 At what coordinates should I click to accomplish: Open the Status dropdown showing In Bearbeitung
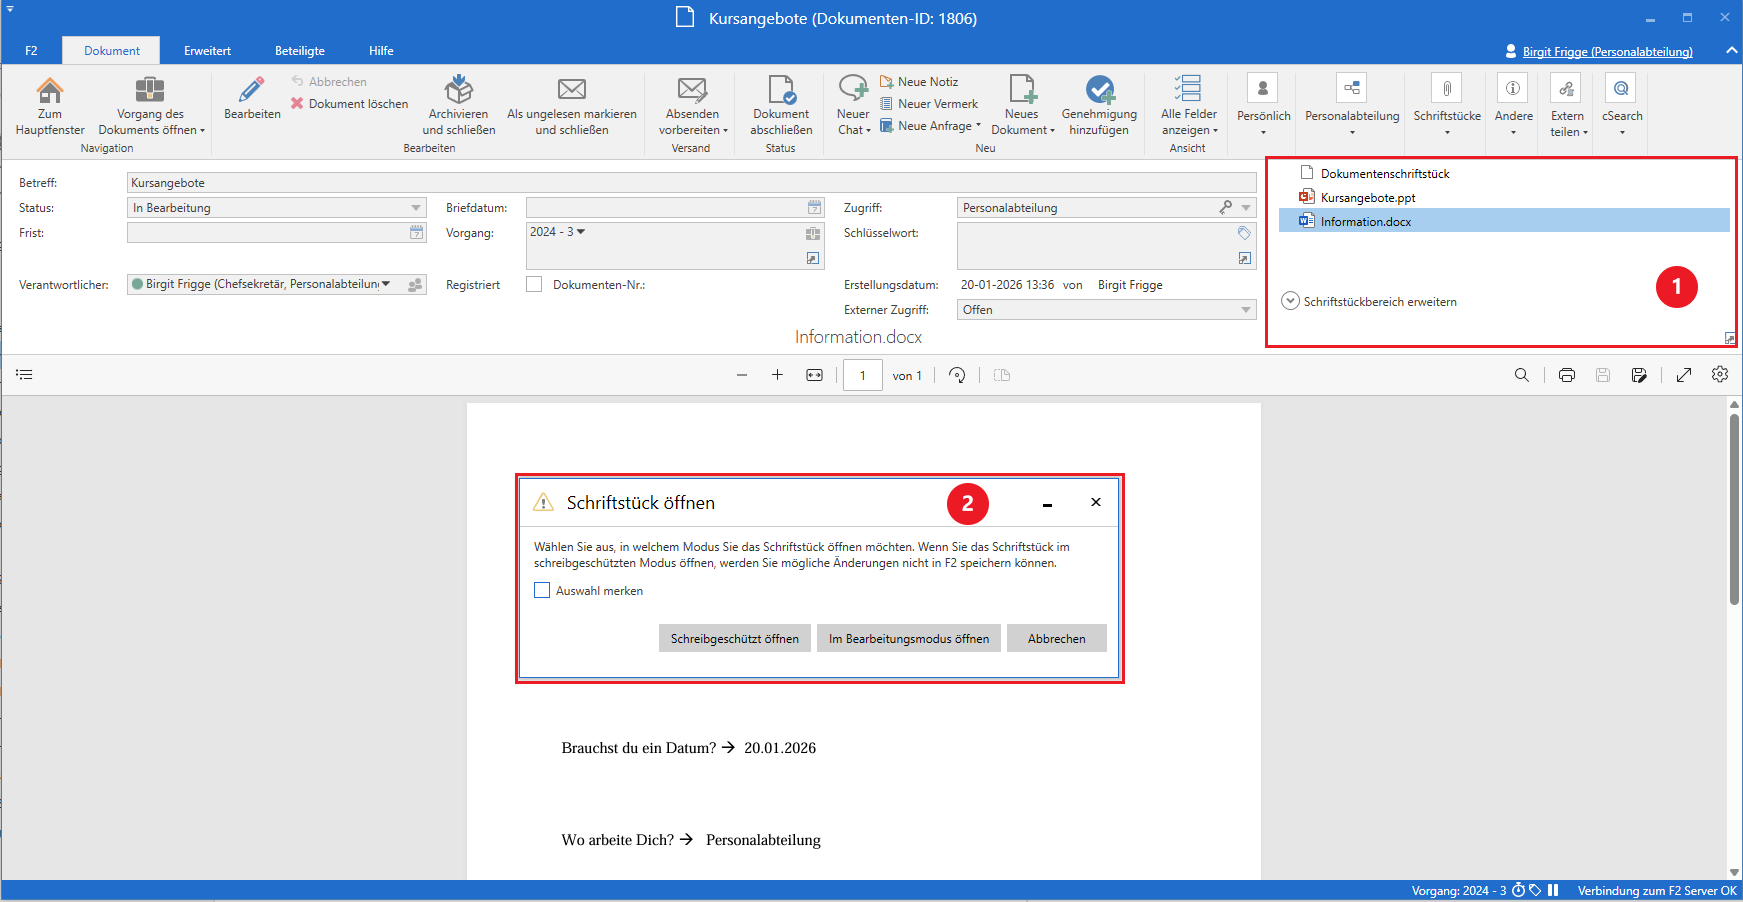(x=417, y=207)
